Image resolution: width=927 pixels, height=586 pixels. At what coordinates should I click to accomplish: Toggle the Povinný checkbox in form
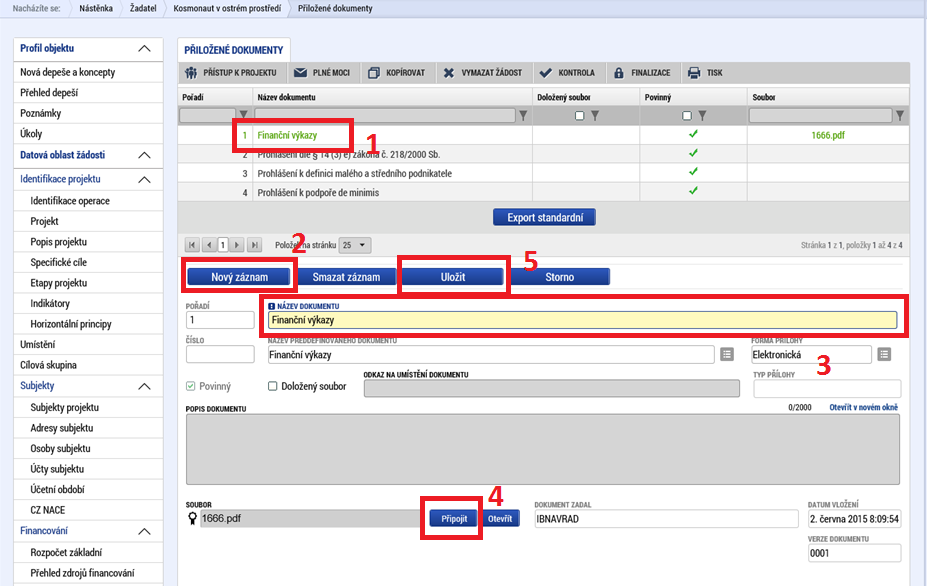pos(190,386)
